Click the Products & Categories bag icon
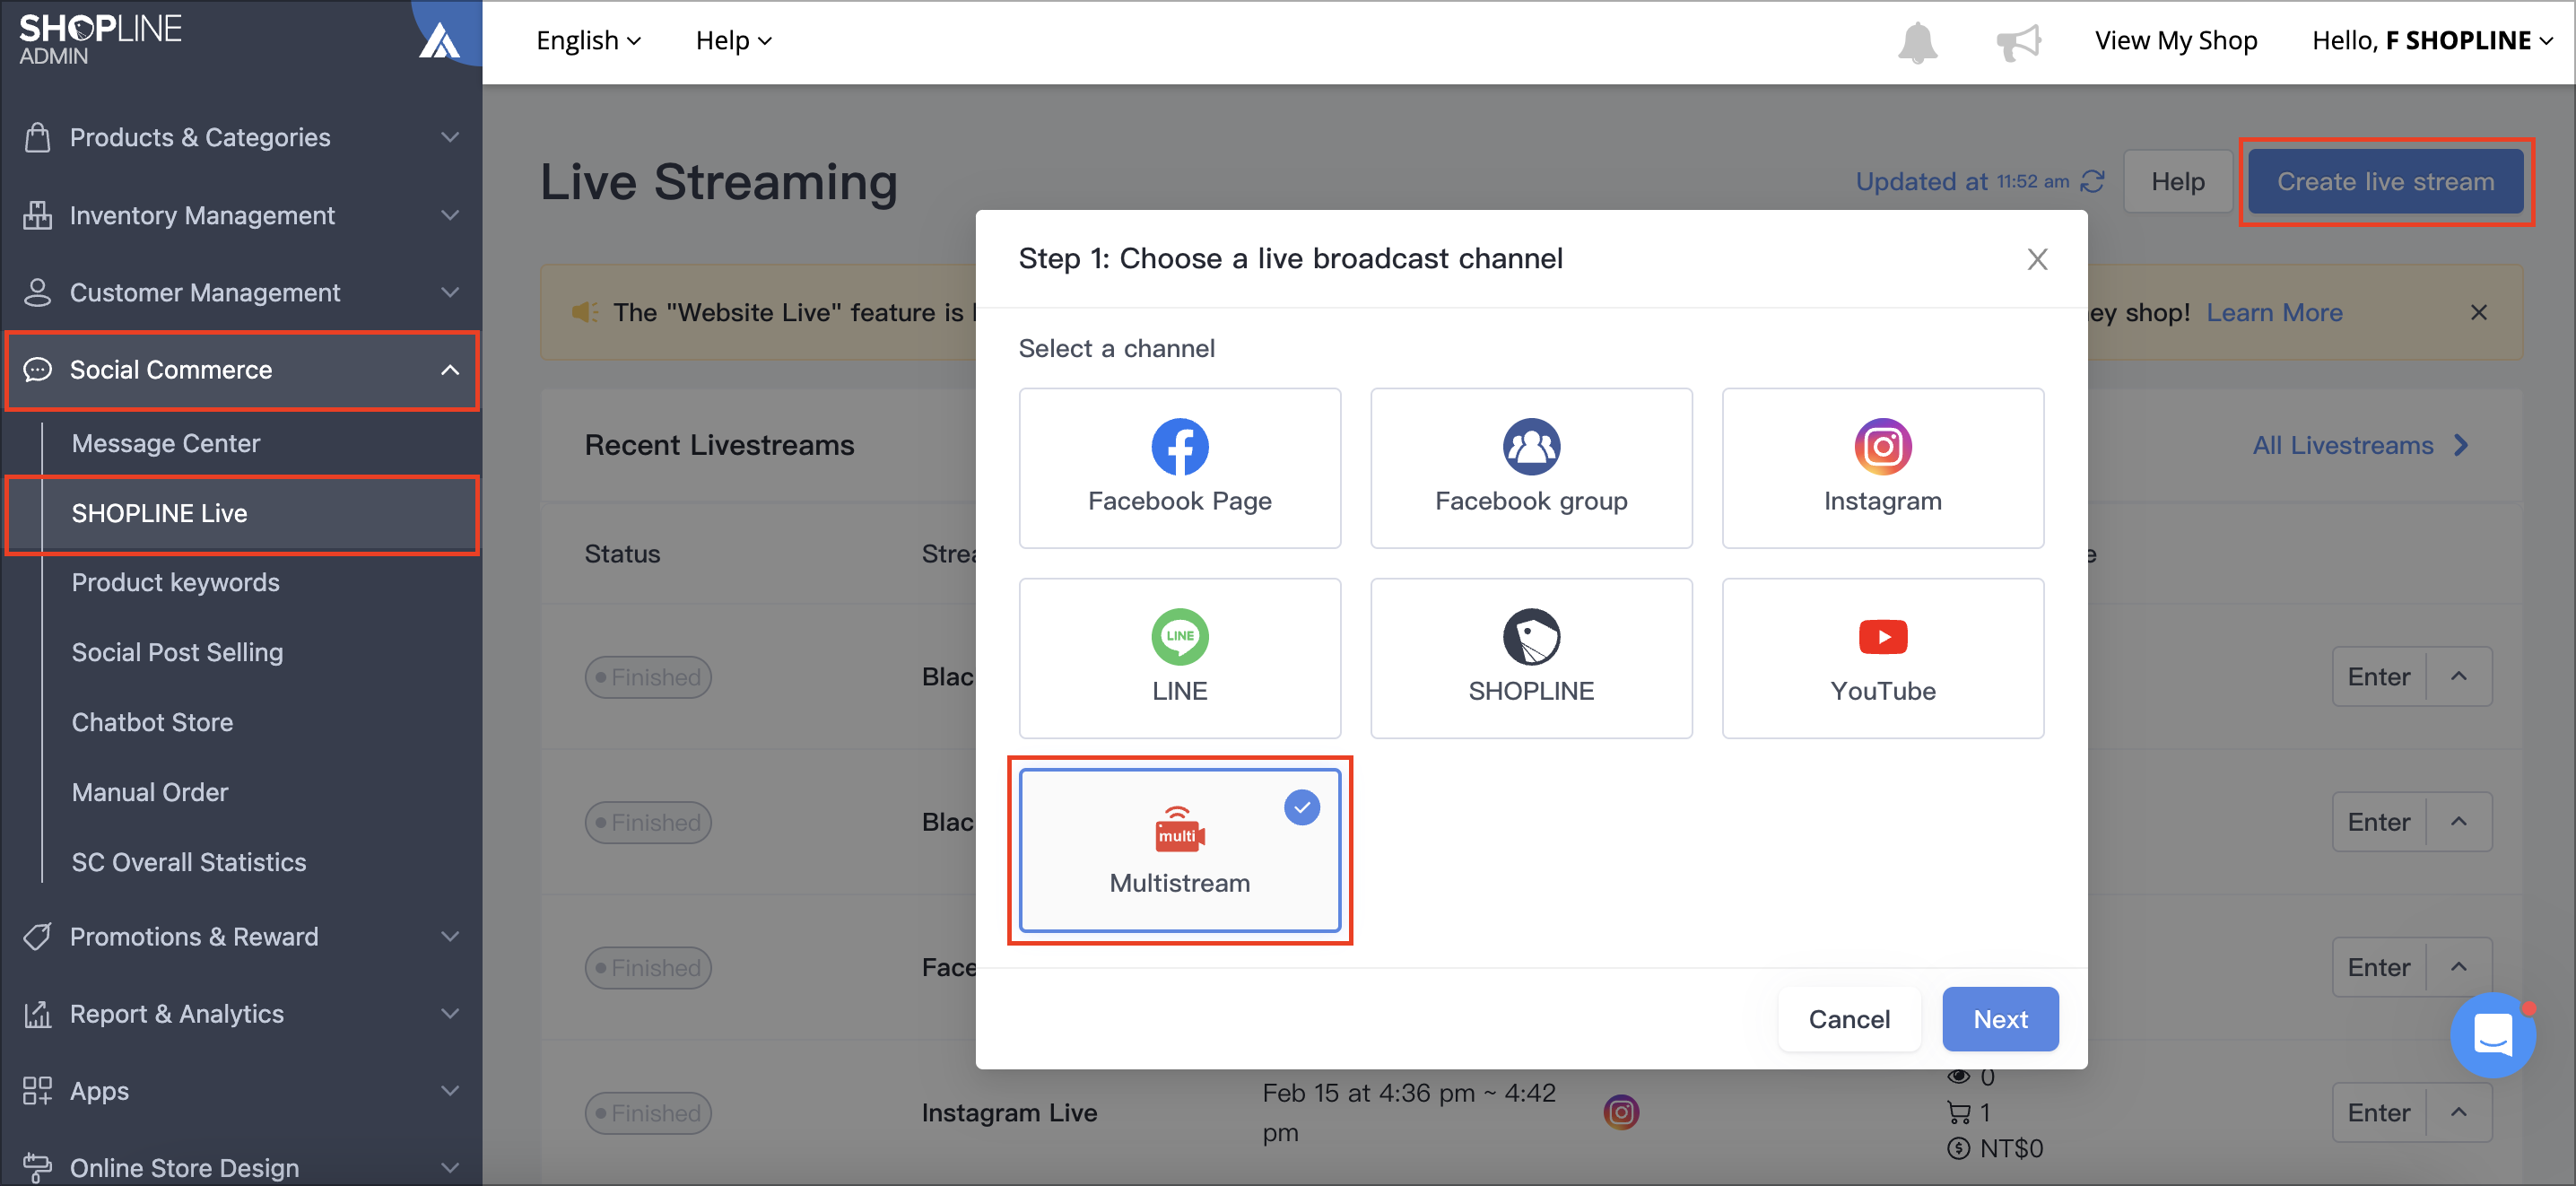This screenshot has height=1186, width=2576. coord(37,137)
